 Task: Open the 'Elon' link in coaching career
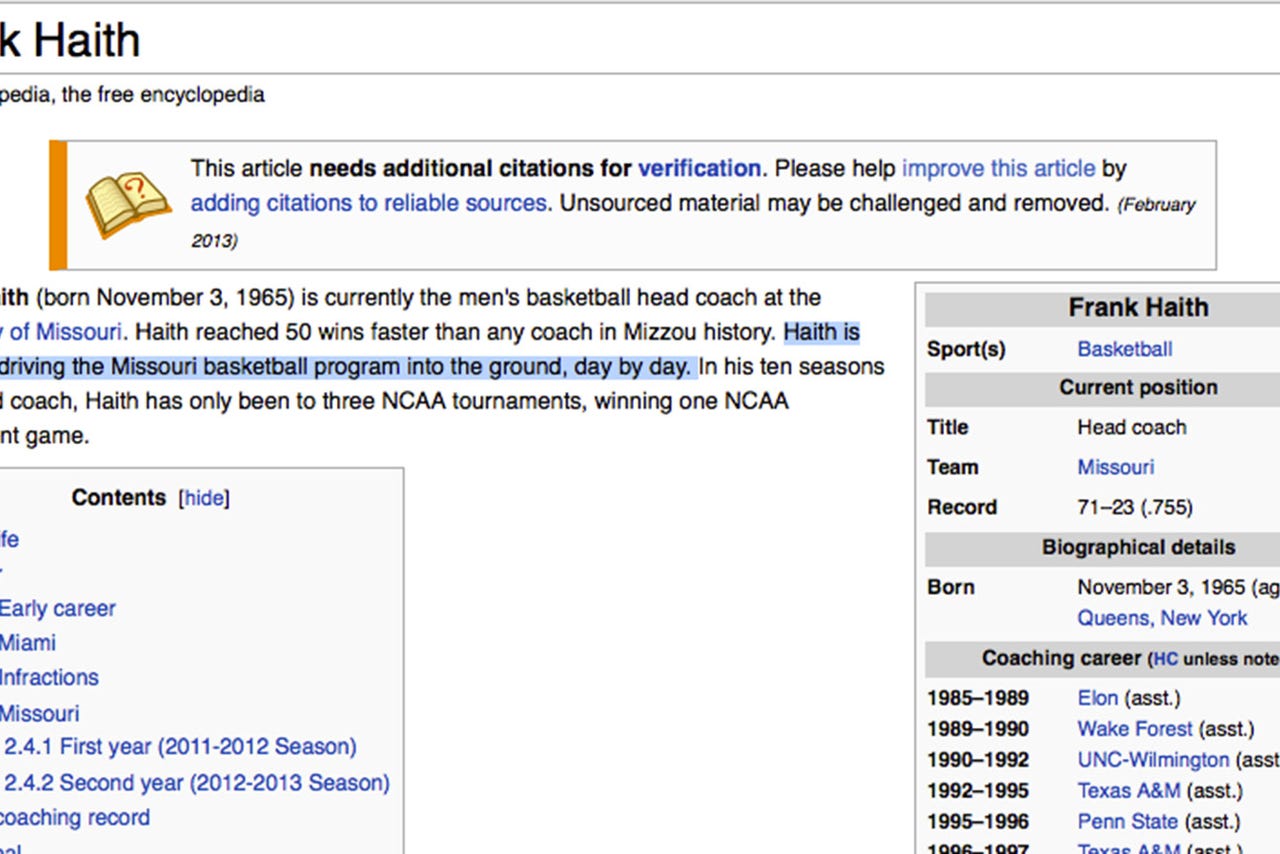pos(1098,698)
